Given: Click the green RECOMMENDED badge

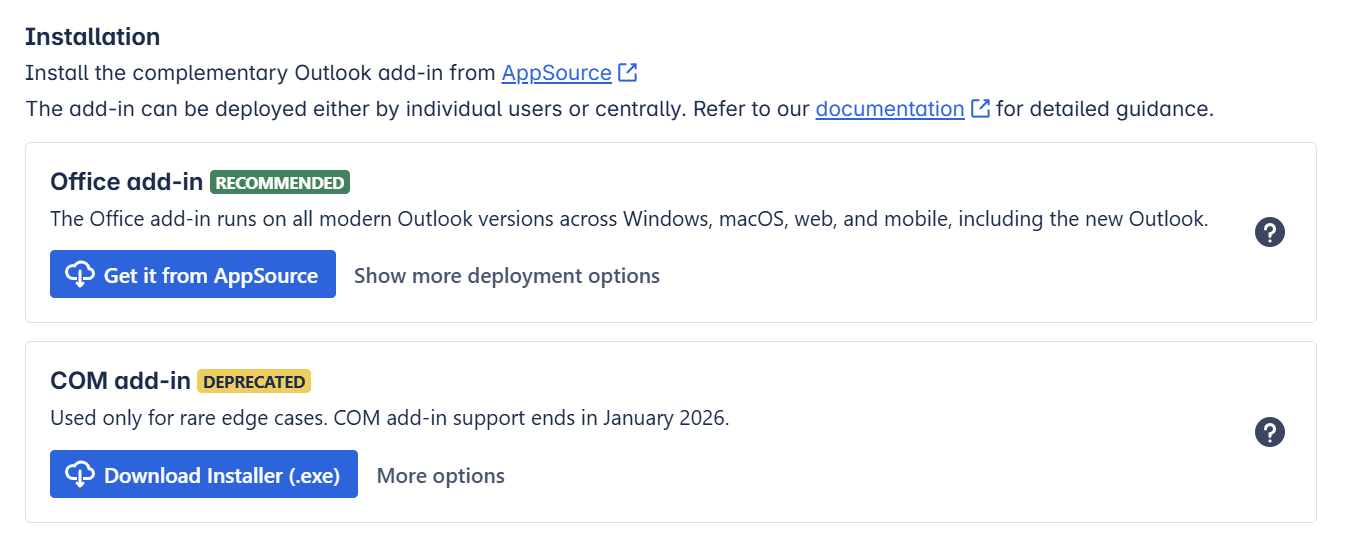Looking at the screenshot, I should (280, 182).
